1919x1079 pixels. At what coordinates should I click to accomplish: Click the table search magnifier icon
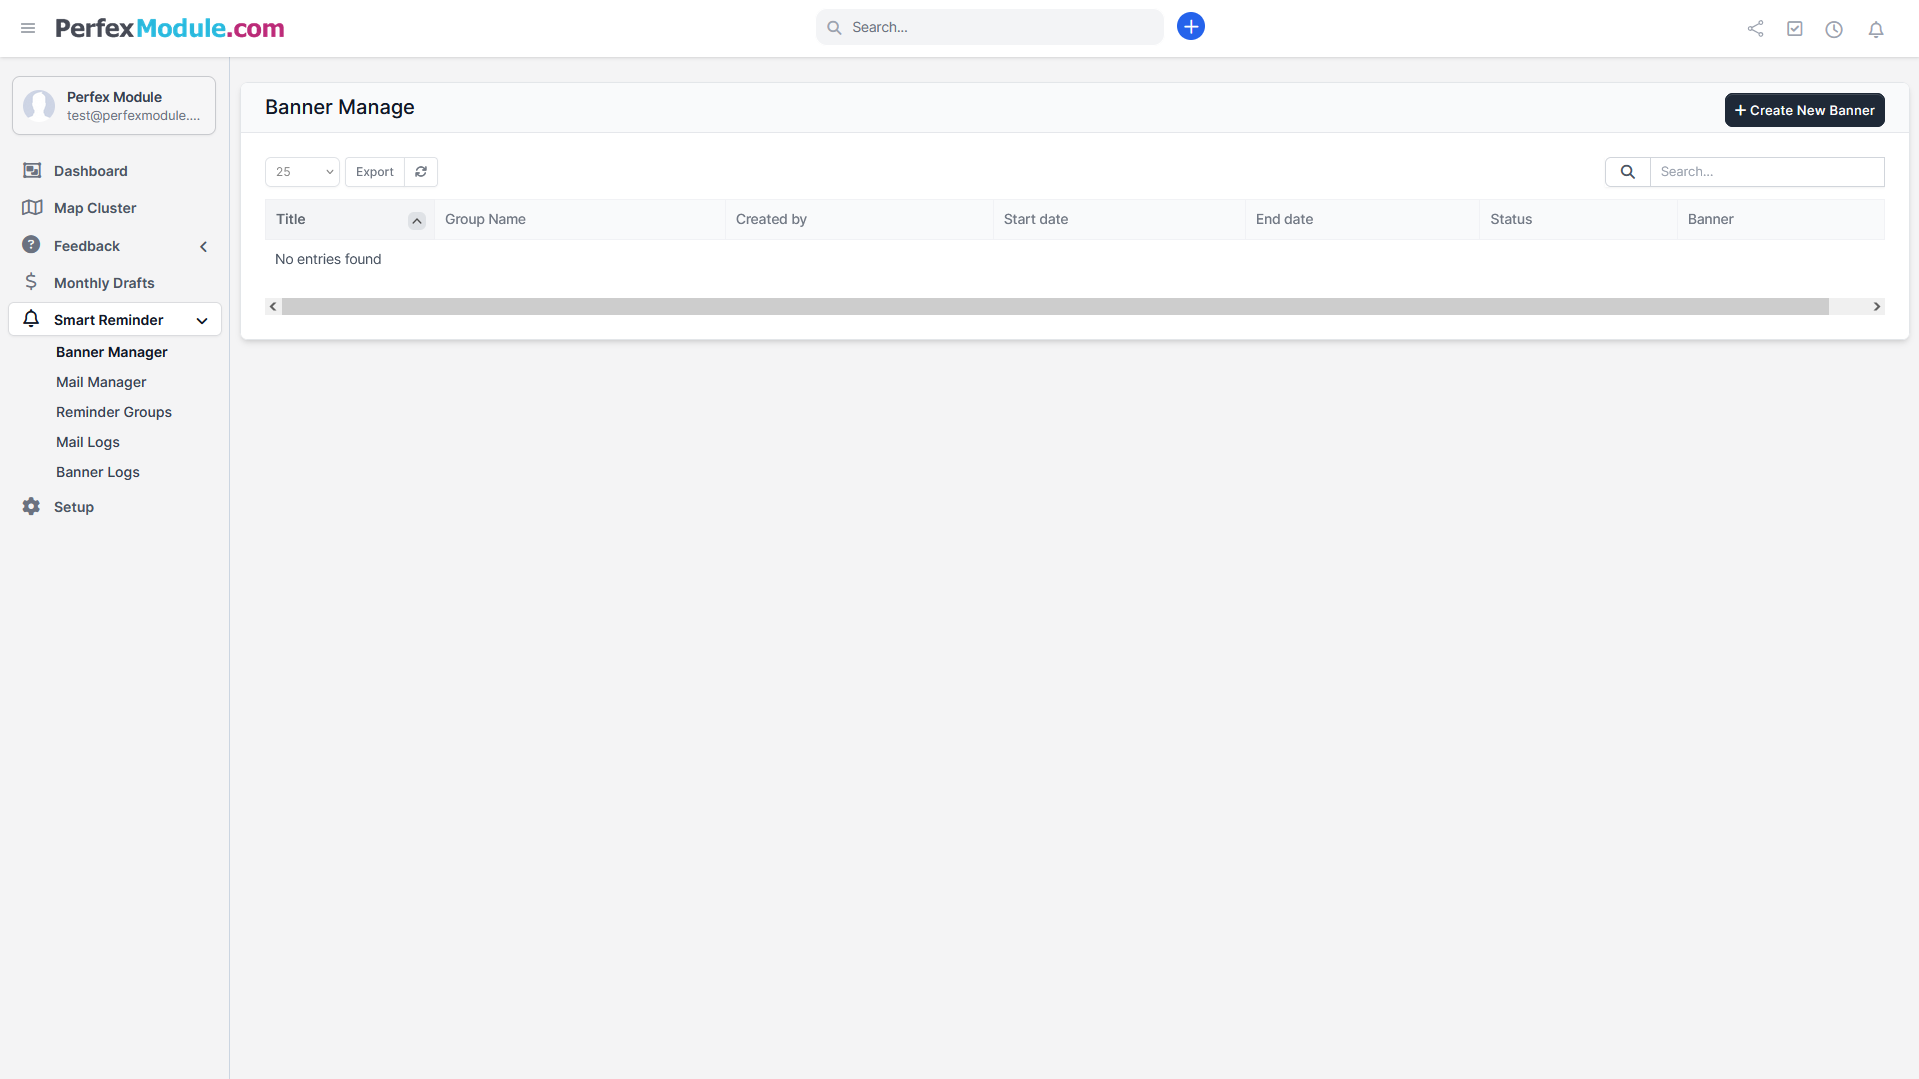pyautogui.click(x=1627, y=172)
